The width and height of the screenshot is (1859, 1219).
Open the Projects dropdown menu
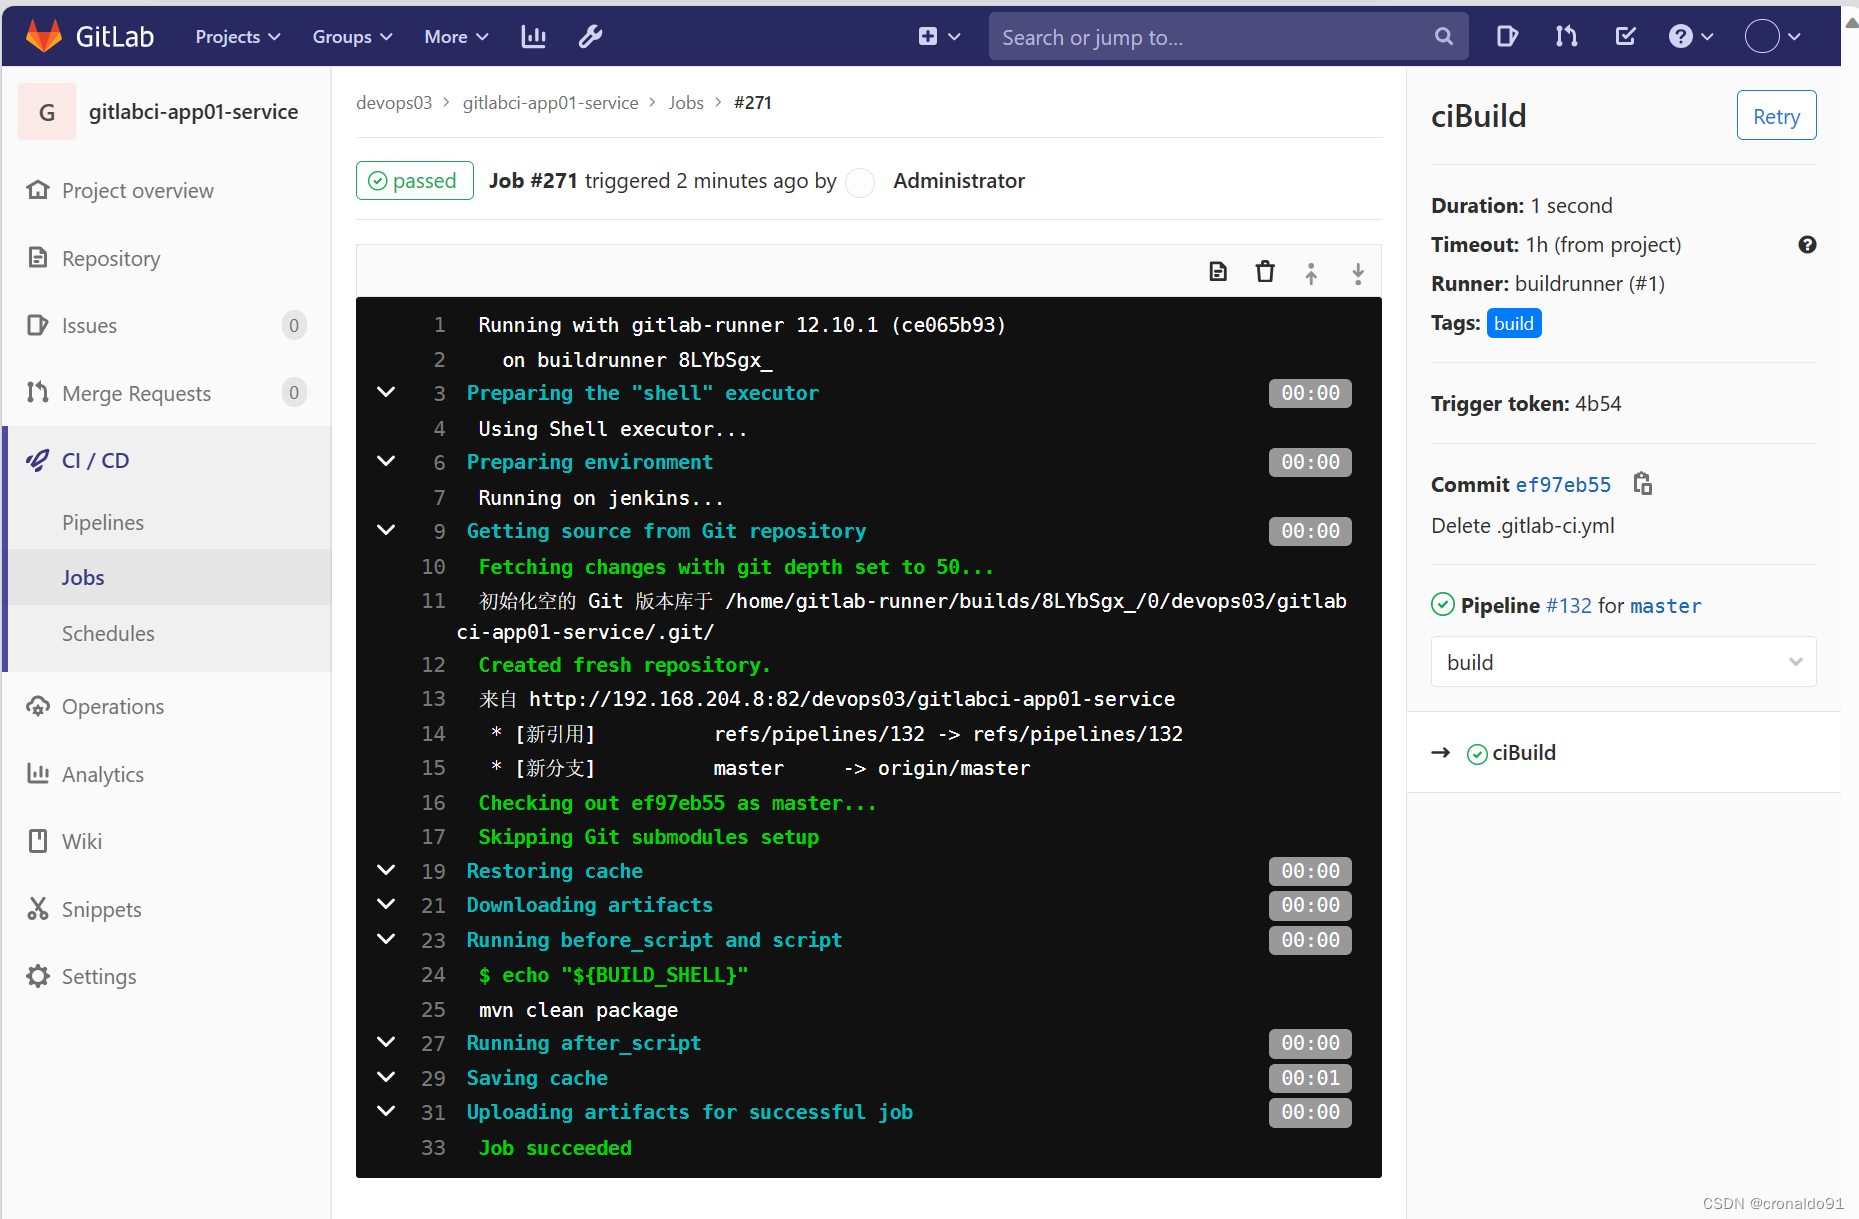coord(238,37)
